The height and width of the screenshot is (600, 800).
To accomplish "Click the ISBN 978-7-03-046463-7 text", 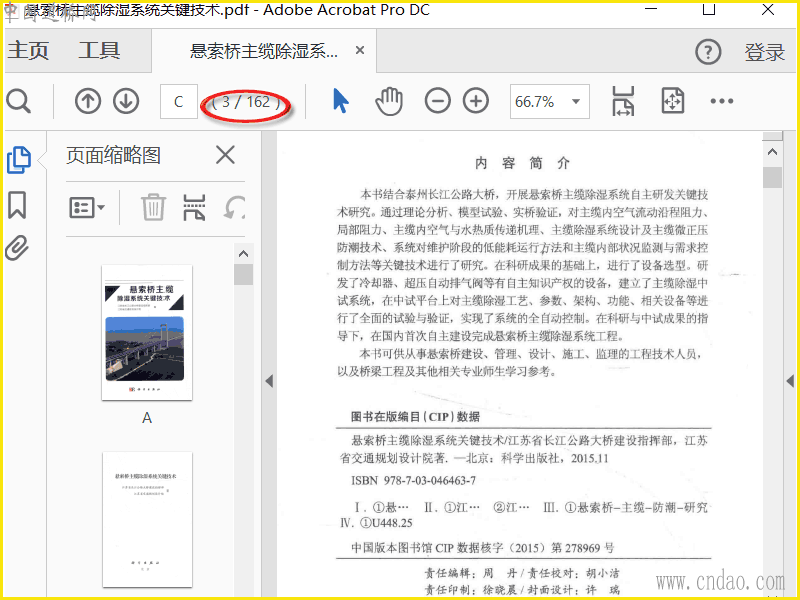I will pos(413,481).
